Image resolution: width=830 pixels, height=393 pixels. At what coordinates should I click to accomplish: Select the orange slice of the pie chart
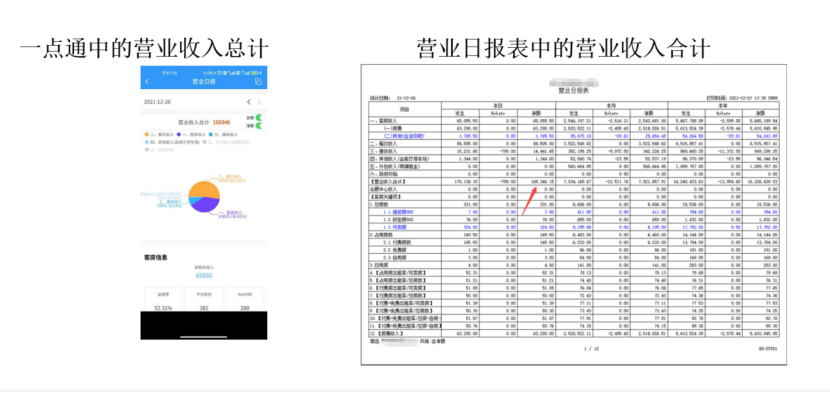tap(203, 189)
